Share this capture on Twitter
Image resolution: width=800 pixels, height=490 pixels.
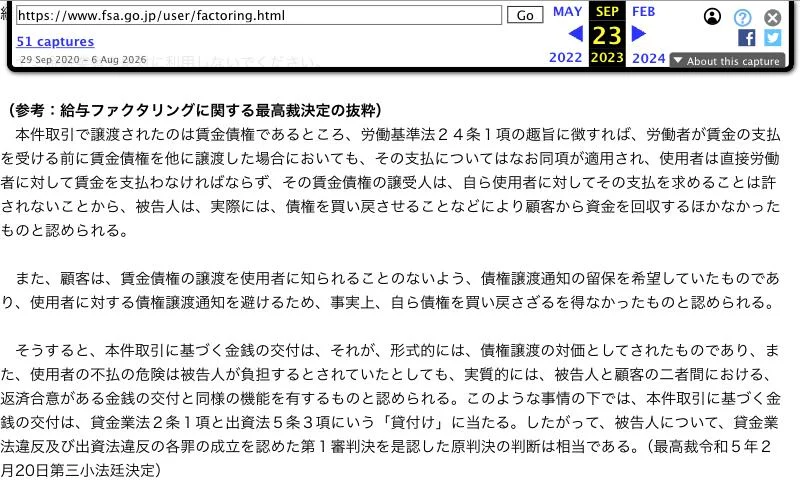point(772,38)
